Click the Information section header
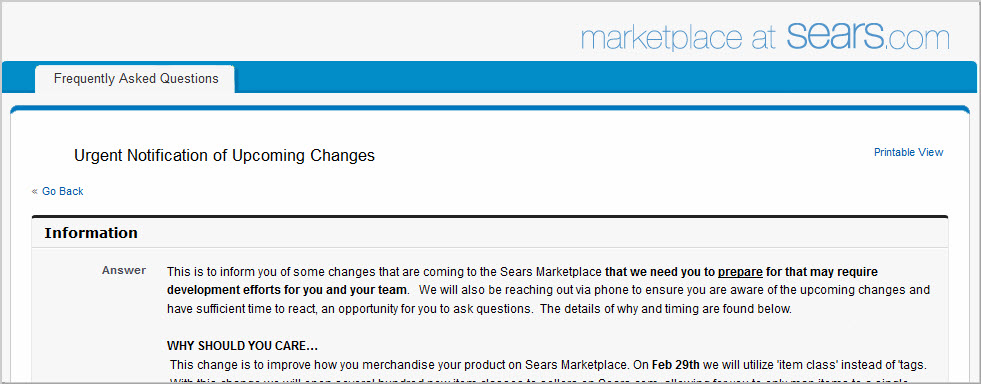This screenshot has height=384, width=981. coord(91,233)
